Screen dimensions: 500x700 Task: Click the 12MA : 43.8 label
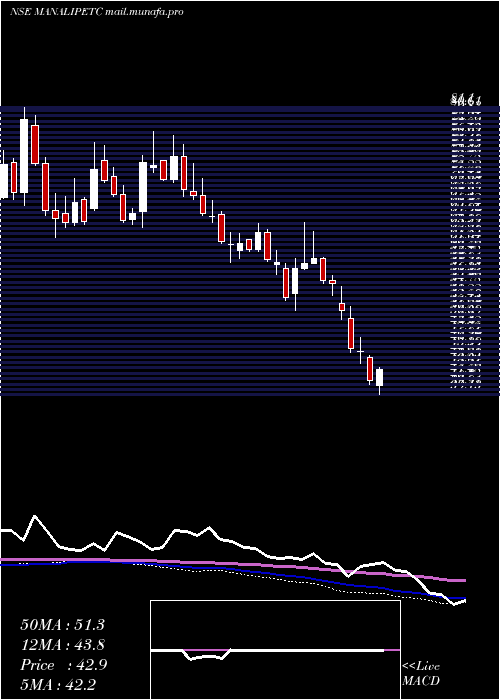(62, 645)
